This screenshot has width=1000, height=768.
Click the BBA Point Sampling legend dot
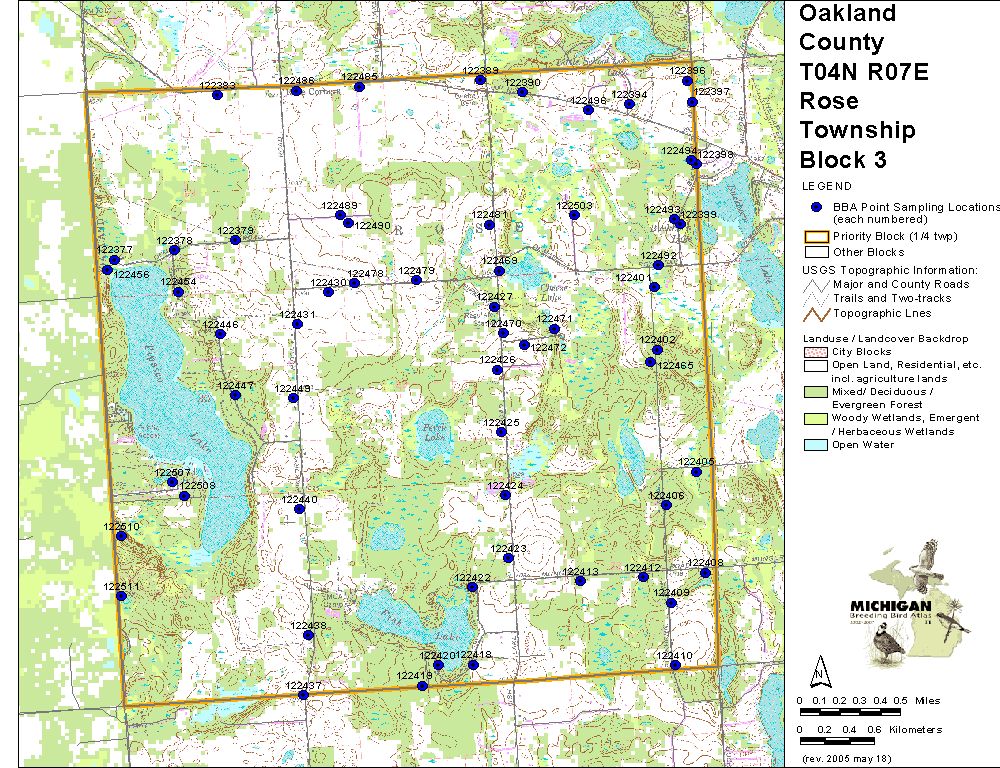(x=816, y=207)
